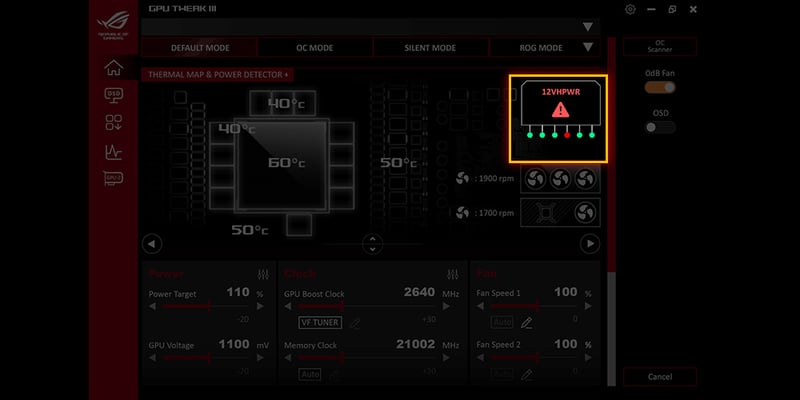Viewport: 800px width, 400px height.
Task: Select the Silent Mode tab
Action: (430, 48)
